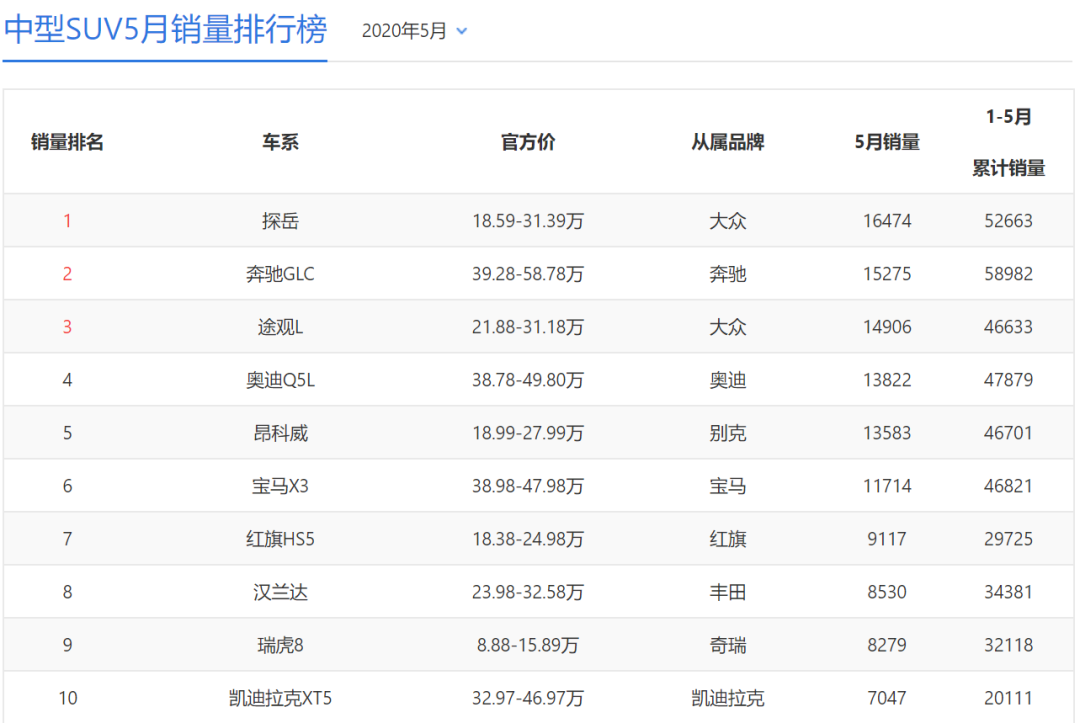
Task: Open the 途观L car series link
Action: [280, 327]
